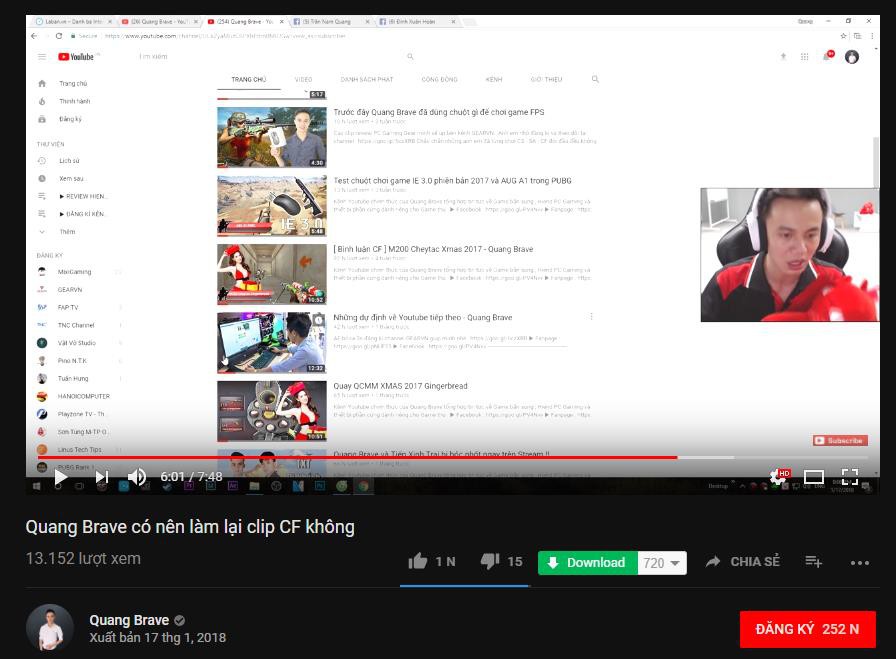Skip to next video icon
The width and height of the screenshot is (896, 659).
click(102, 477)
